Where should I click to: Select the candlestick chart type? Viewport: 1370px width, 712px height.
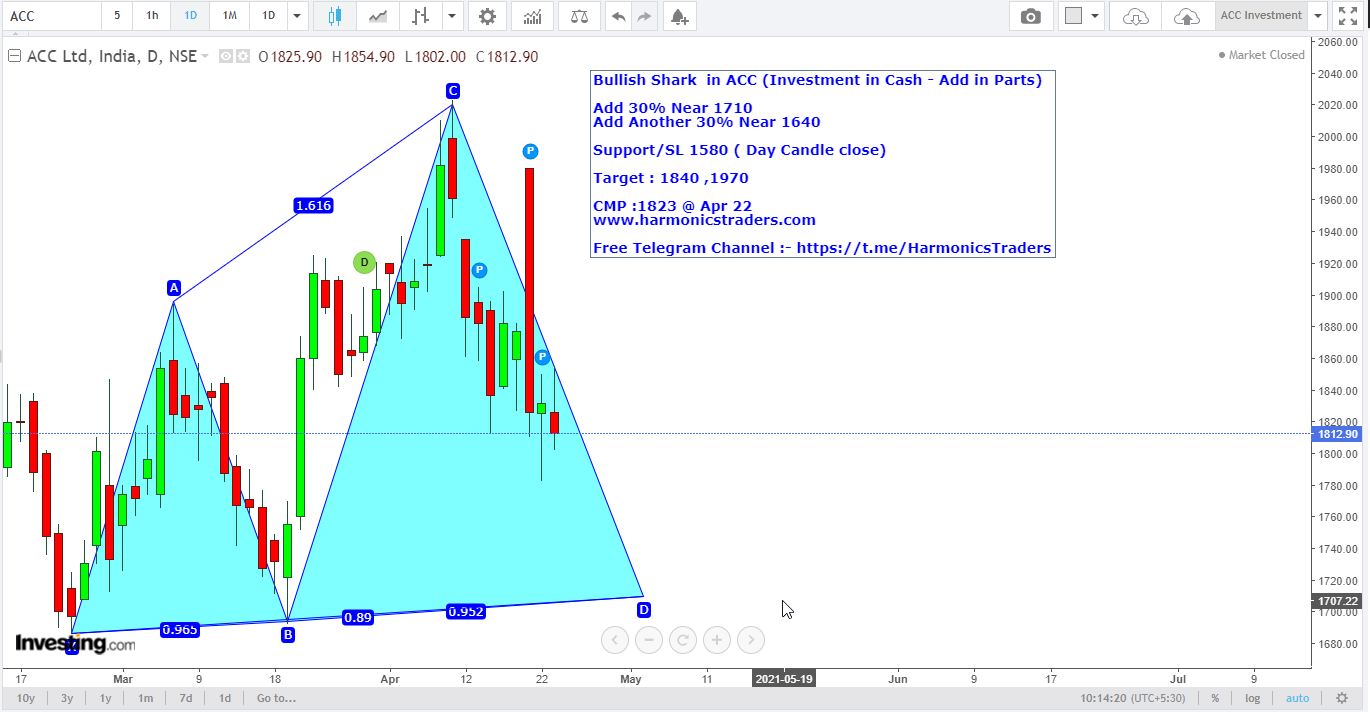pyautogui.click(x=334, y=16)
